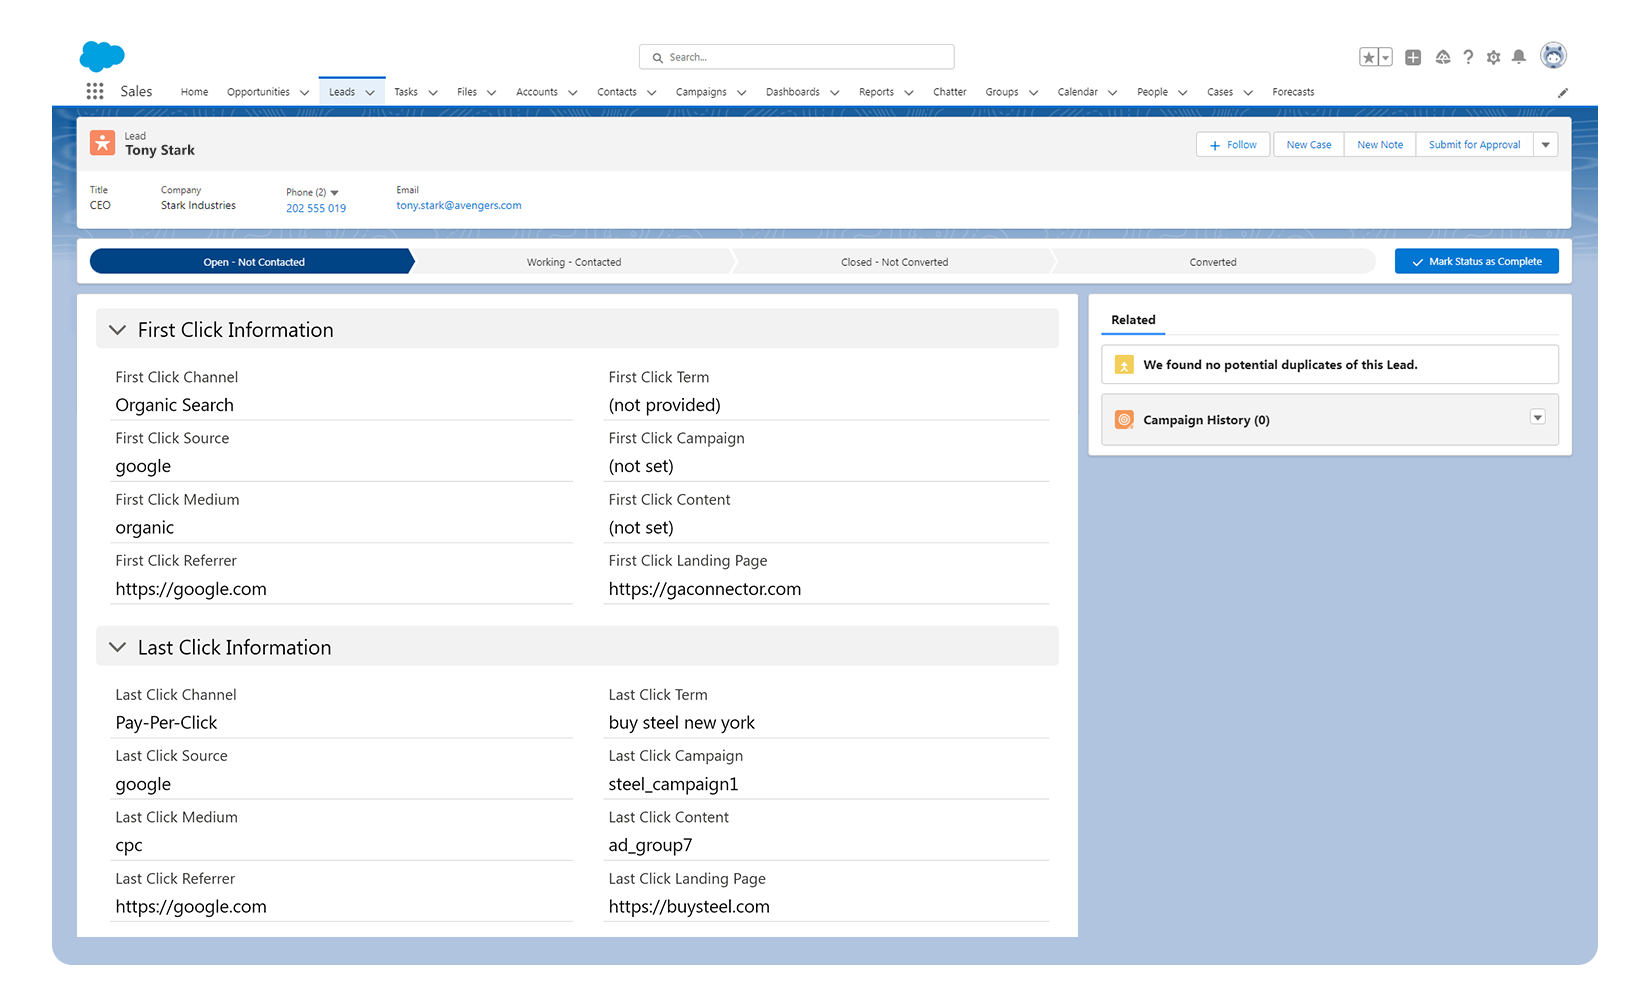Select the Related tab
The image size is (1649, 985).
1133,320
